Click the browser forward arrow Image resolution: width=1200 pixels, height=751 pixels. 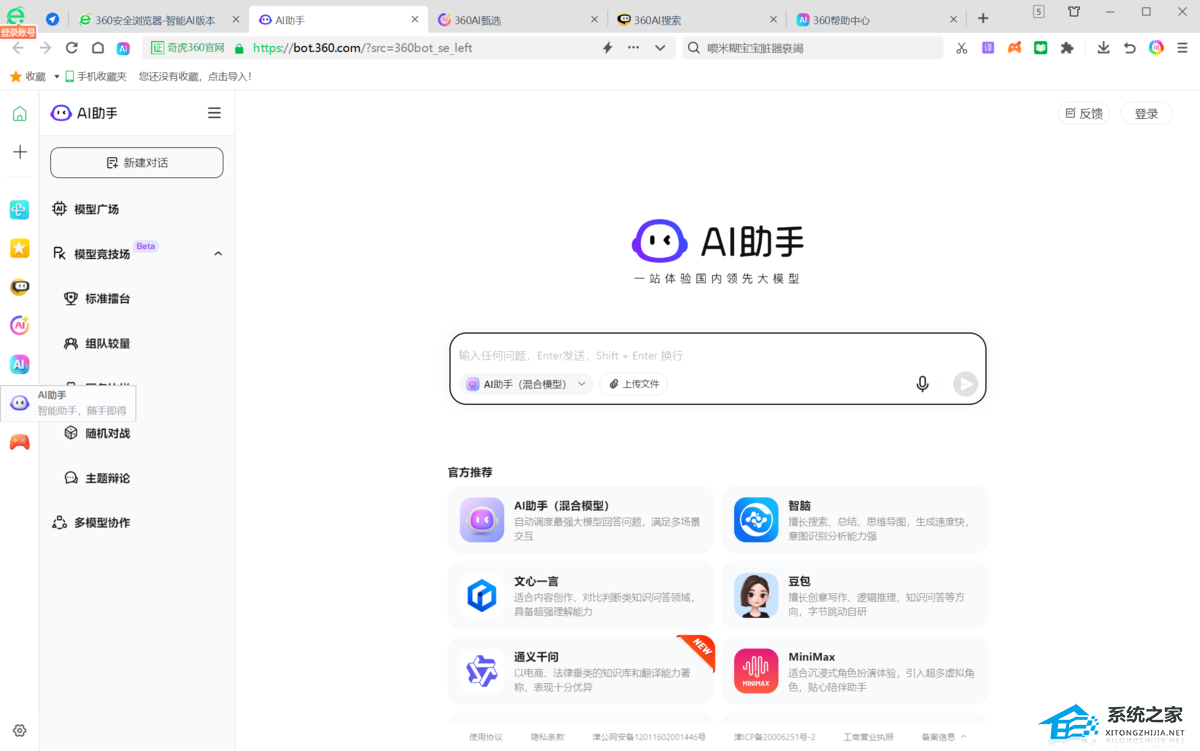[45, 48]
